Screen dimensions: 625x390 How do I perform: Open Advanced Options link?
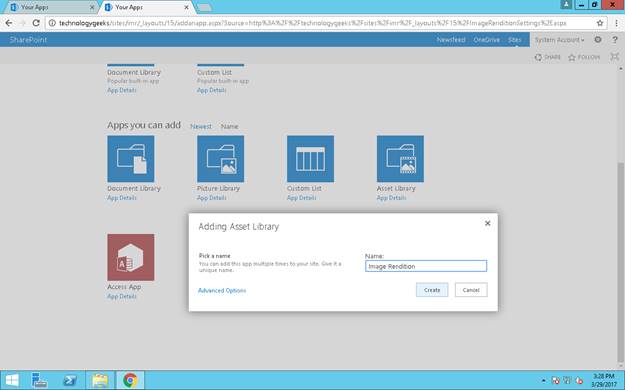tap(222, 290)
